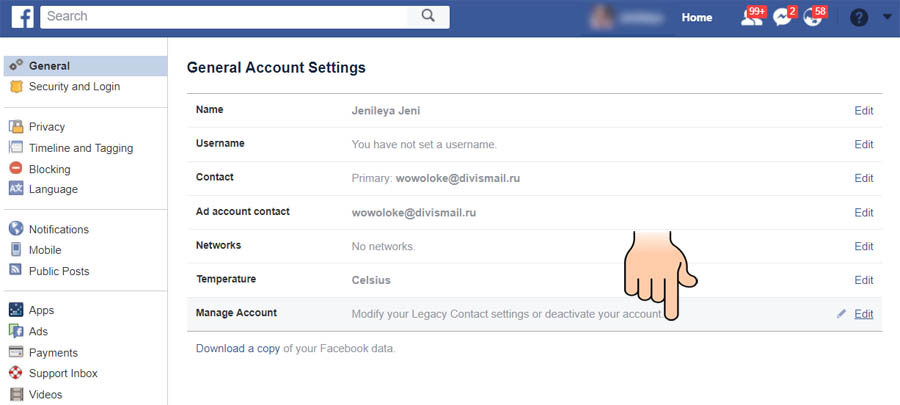Click the primary email in Contact row
This screenshot has height=405, width=900.
tap(458, 178)
